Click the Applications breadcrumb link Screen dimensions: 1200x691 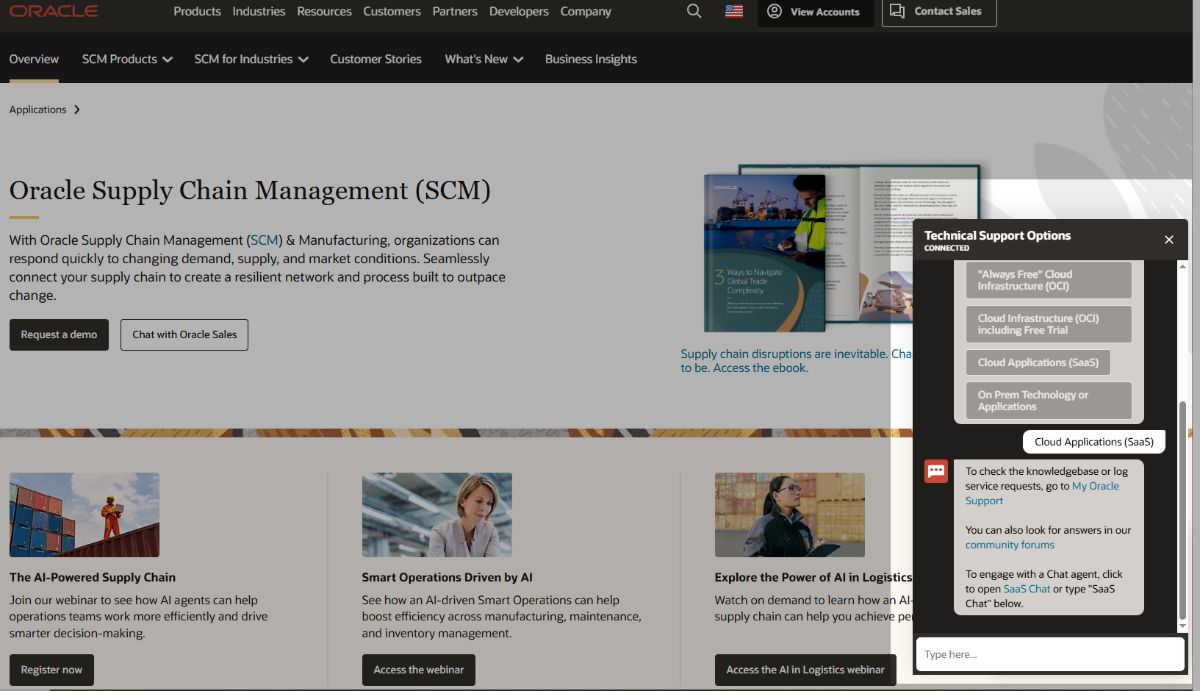38,110
